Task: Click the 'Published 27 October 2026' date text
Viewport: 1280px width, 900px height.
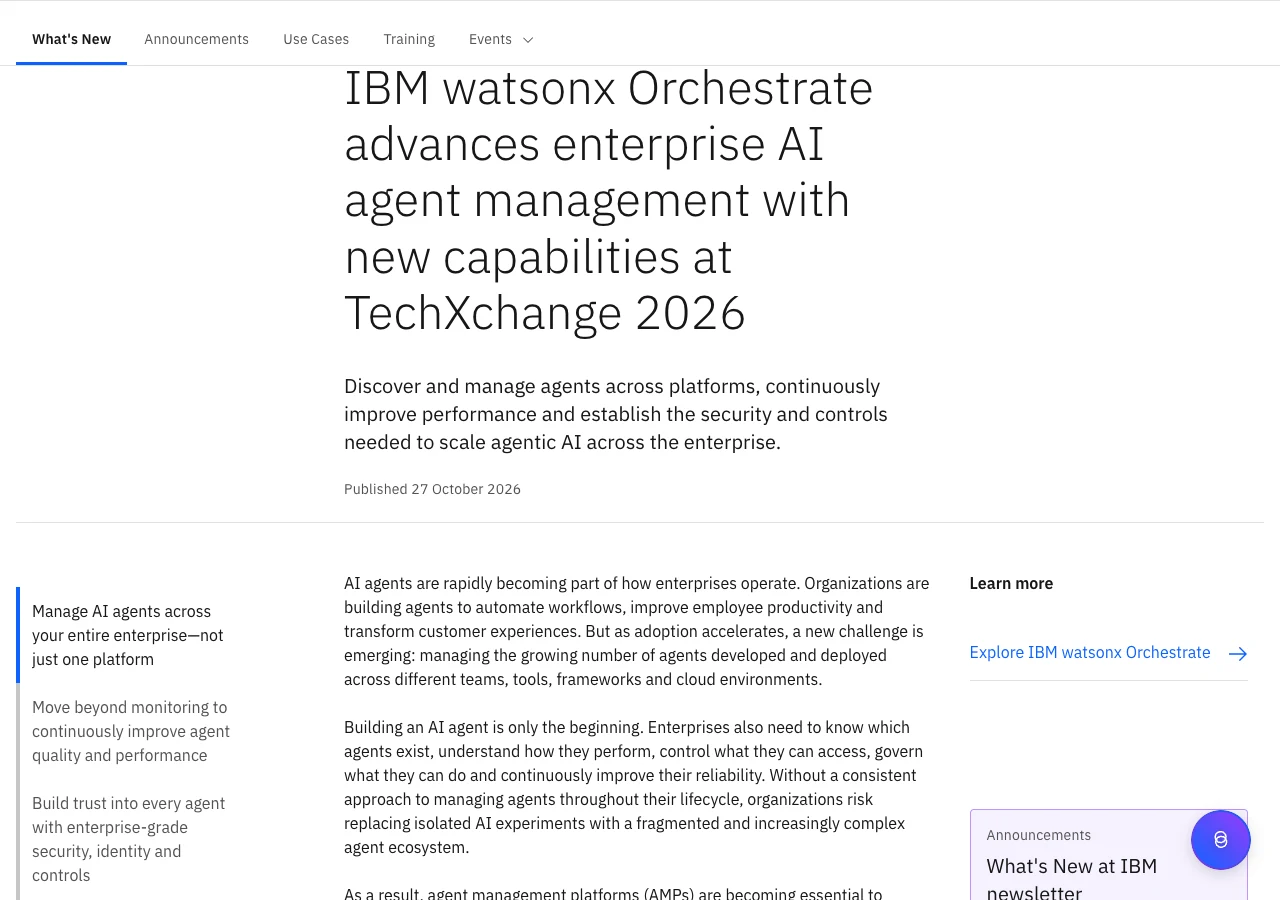Action: pyautogui.click(x=432, y=489)
